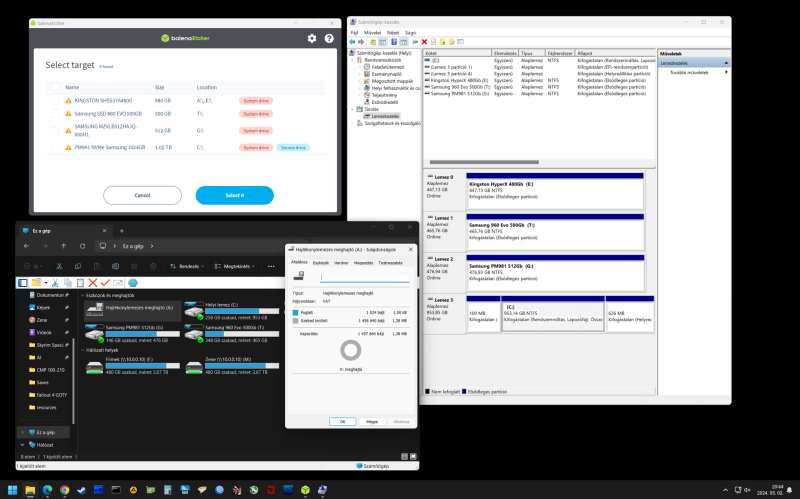Open Művelet menu in Számítógép-kezelés

pyautogui.click(x=372, y=33)
